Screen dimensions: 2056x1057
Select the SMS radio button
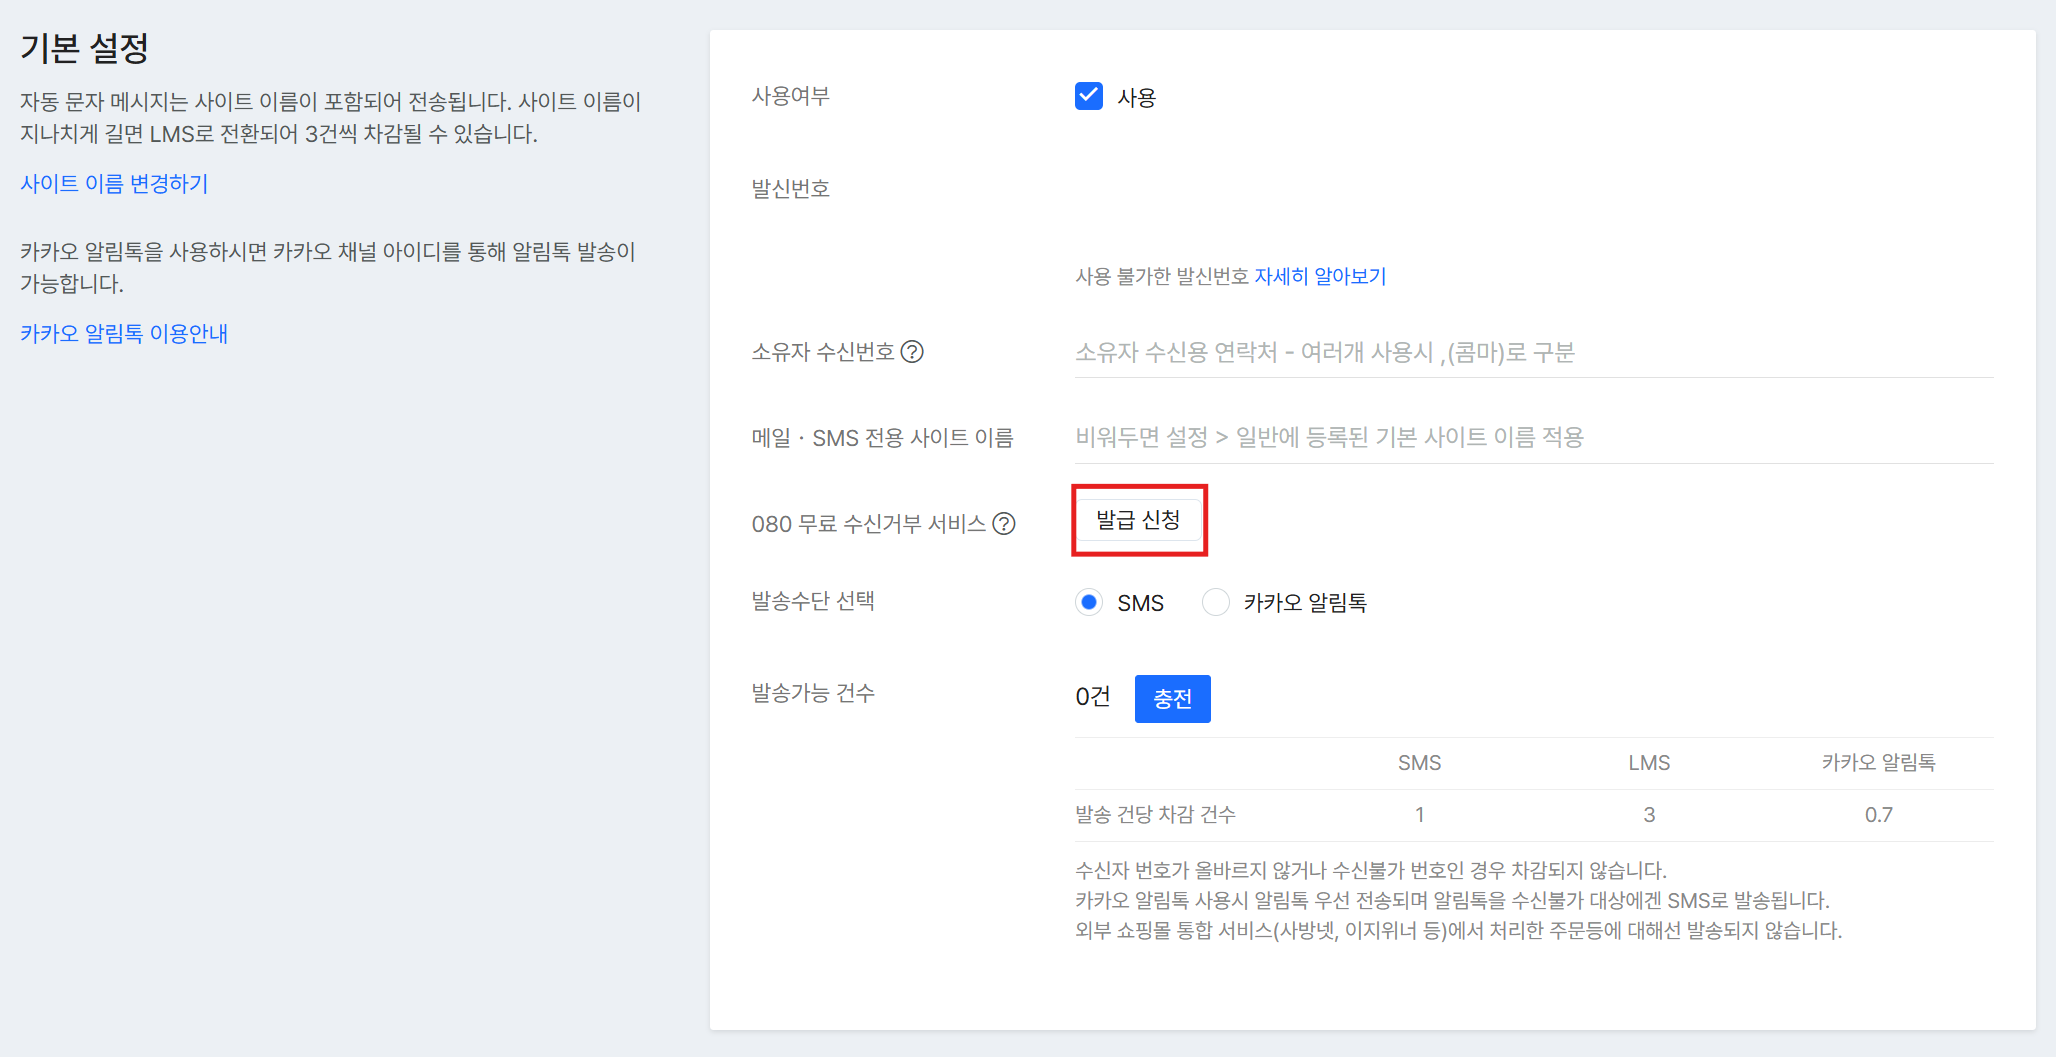pyautogui.click(x=1089, y=602)
